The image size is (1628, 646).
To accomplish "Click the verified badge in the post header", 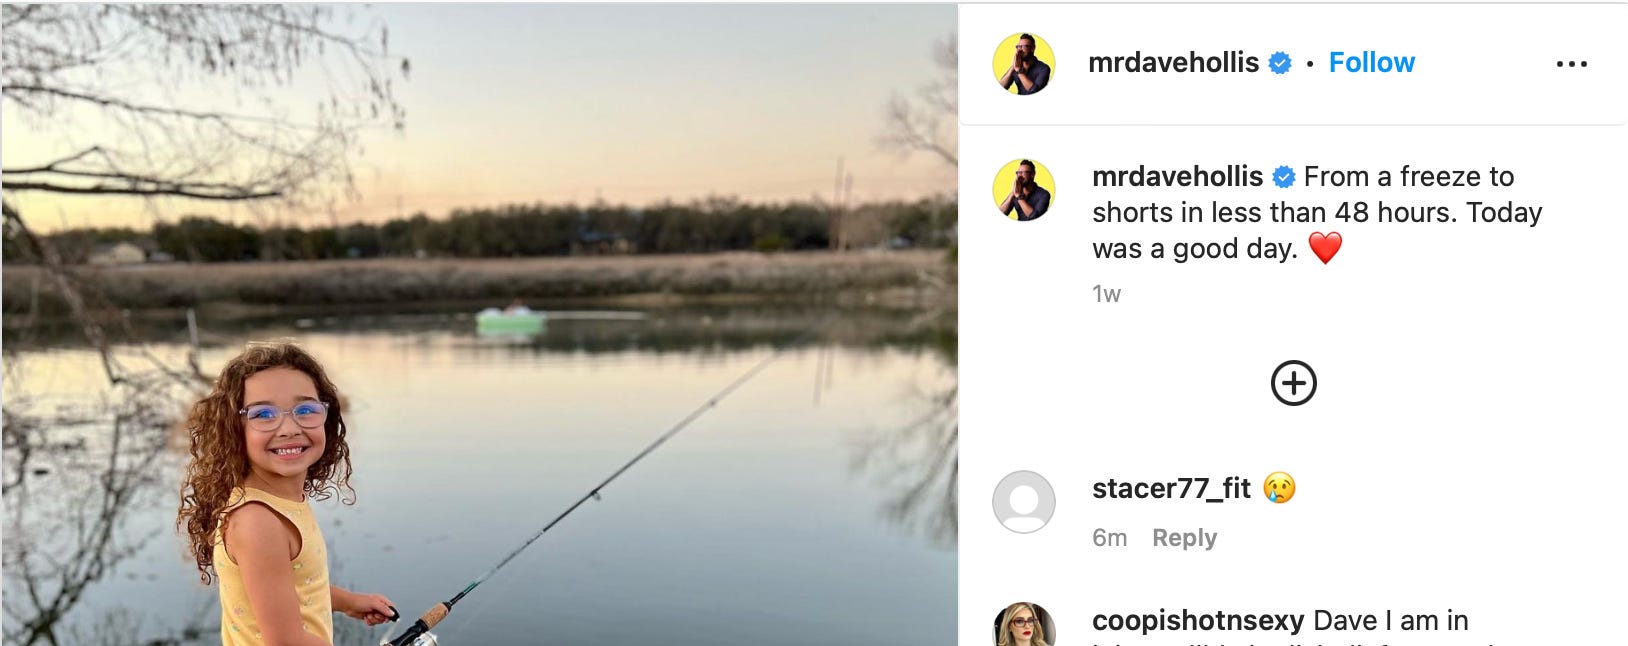I will [1280, 63].
